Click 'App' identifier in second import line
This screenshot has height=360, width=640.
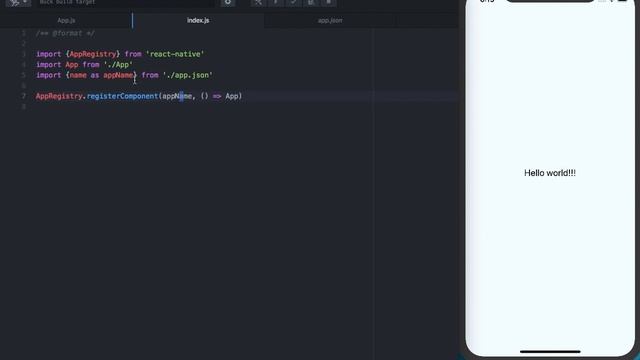click(x=72, y=65)
